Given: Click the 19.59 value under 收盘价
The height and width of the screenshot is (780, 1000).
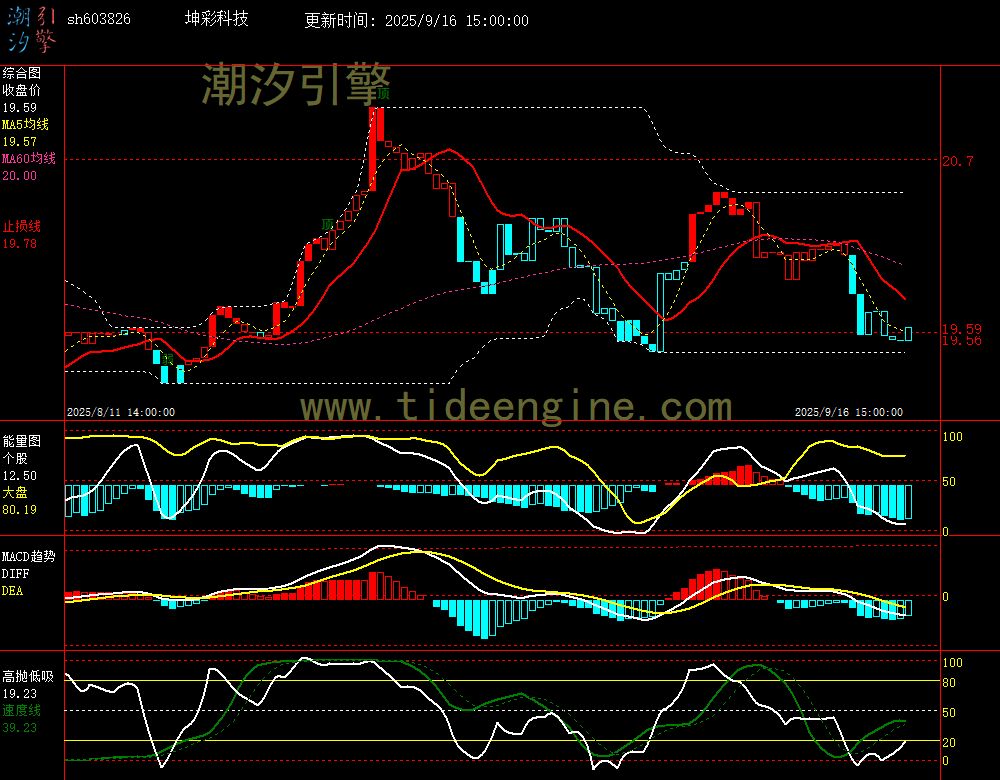Looking at the screenshot, I should pos(19,108).
